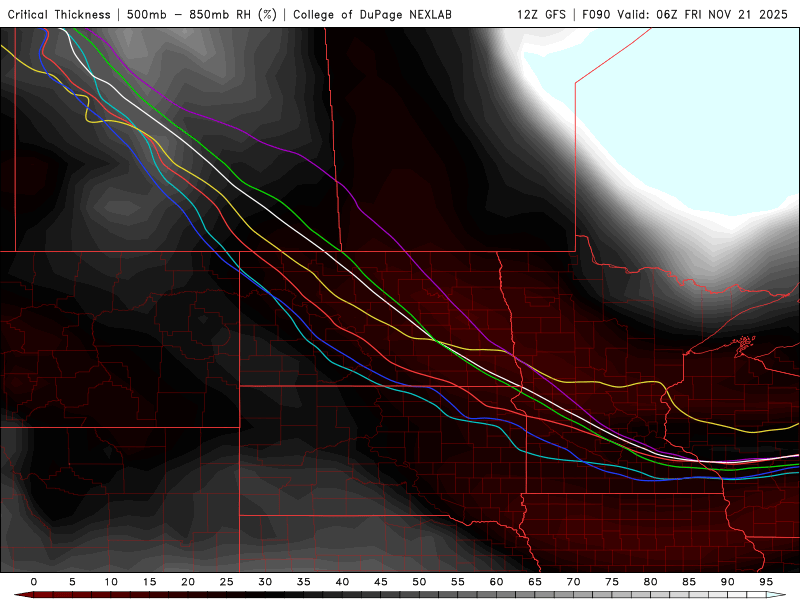Click the colorbar label "95"
Image resolution: width=800 pixels, height=600 pixels.
tap(766, 582)
